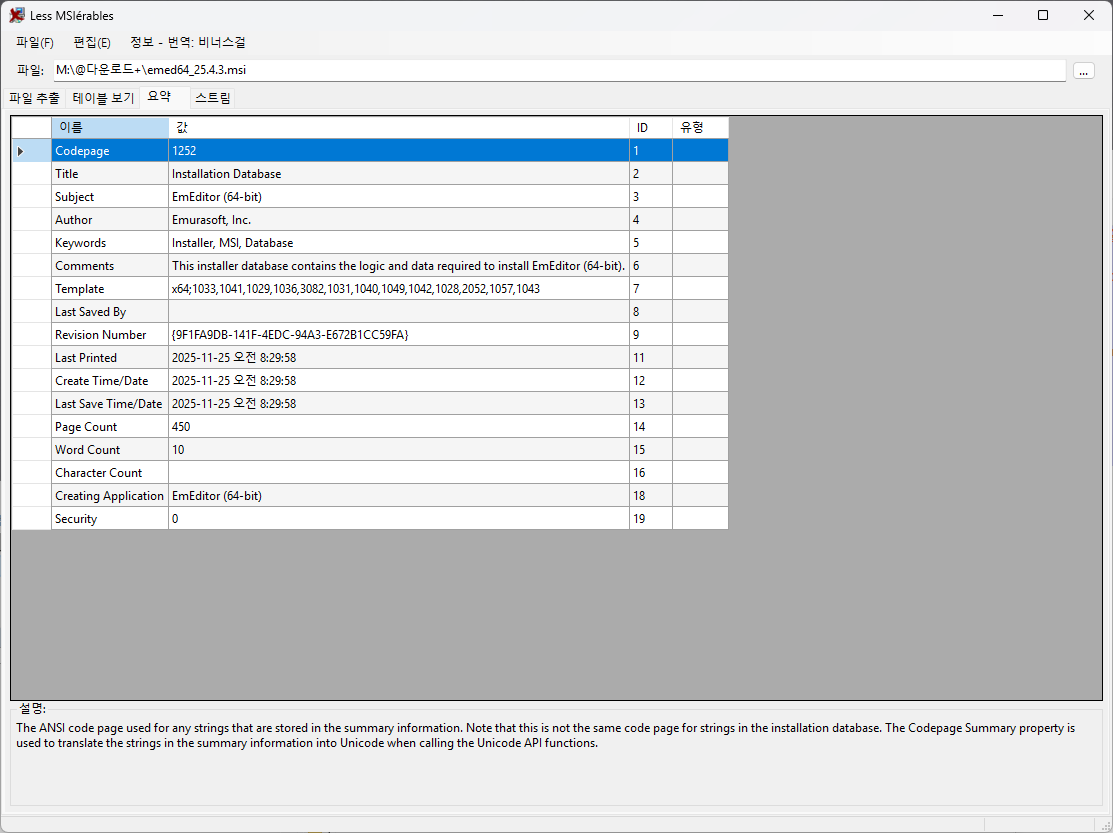1113x833 pixels.
Task: Click the GUID value {9F1FA9DB-141F-4EDC...}
Action: pos(398,335)
